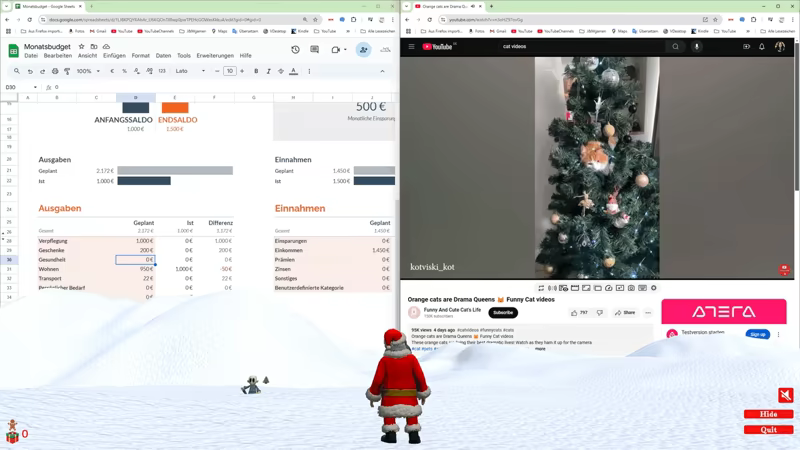Select the Orange cats YouTube browser tab
The height and width of the screenshot is (450, 800).
447,7
